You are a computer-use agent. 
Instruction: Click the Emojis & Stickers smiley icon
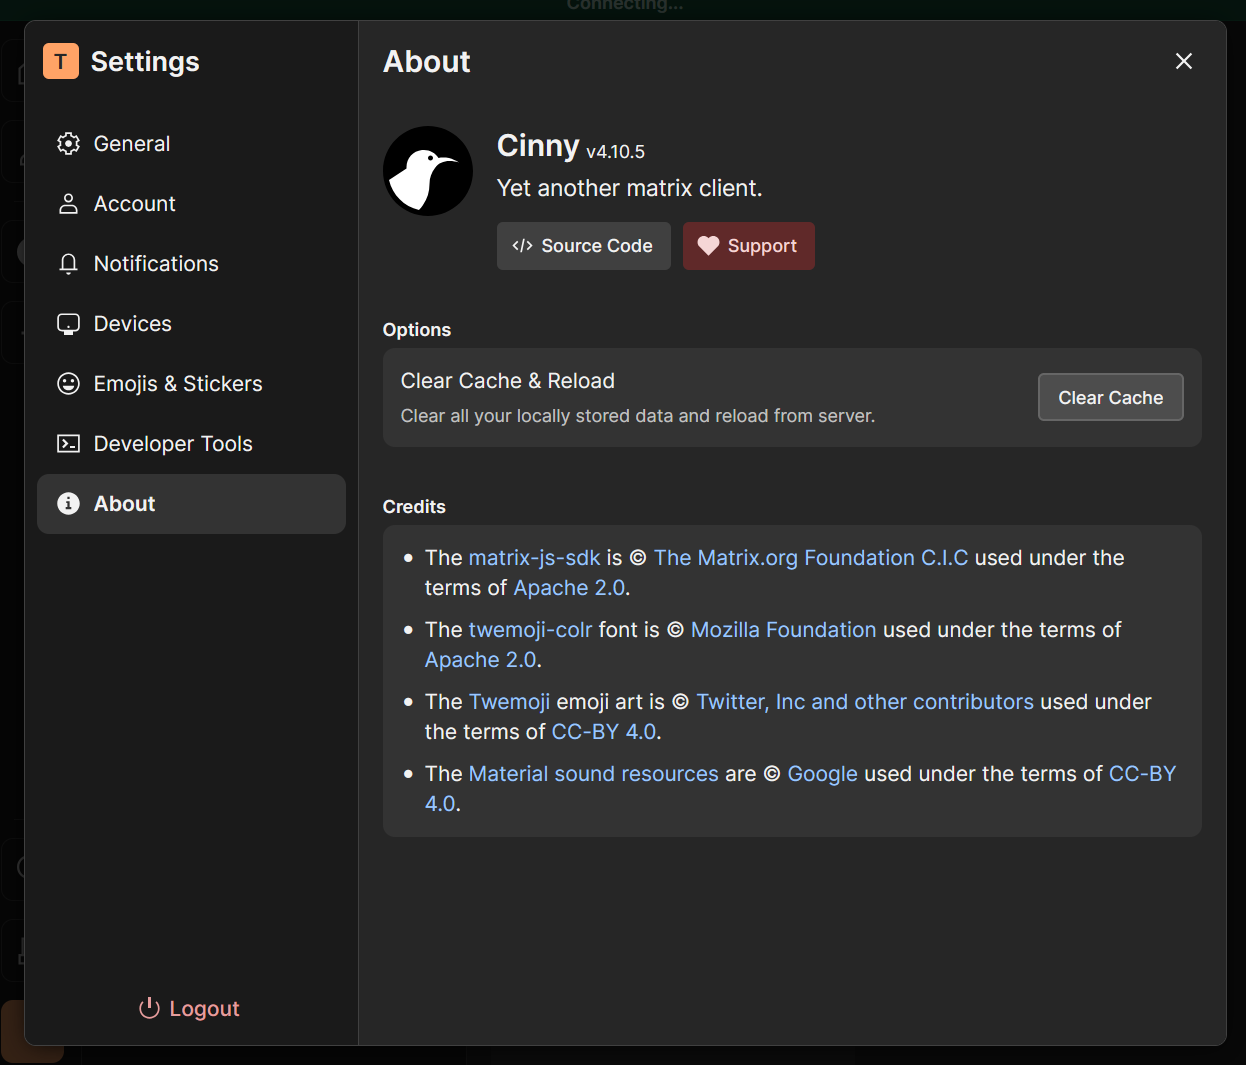click(68, 384)
